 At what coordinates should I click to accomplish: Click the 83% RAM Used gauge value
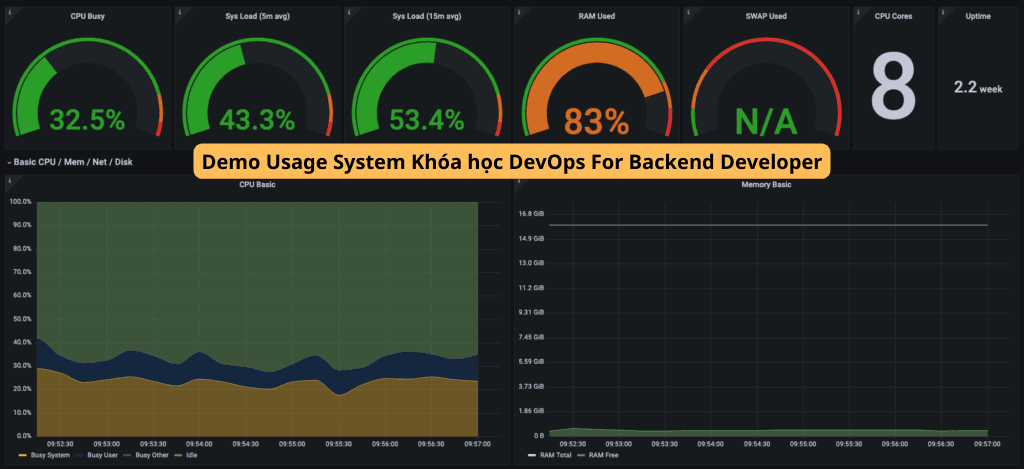click(x=596, y=120)
